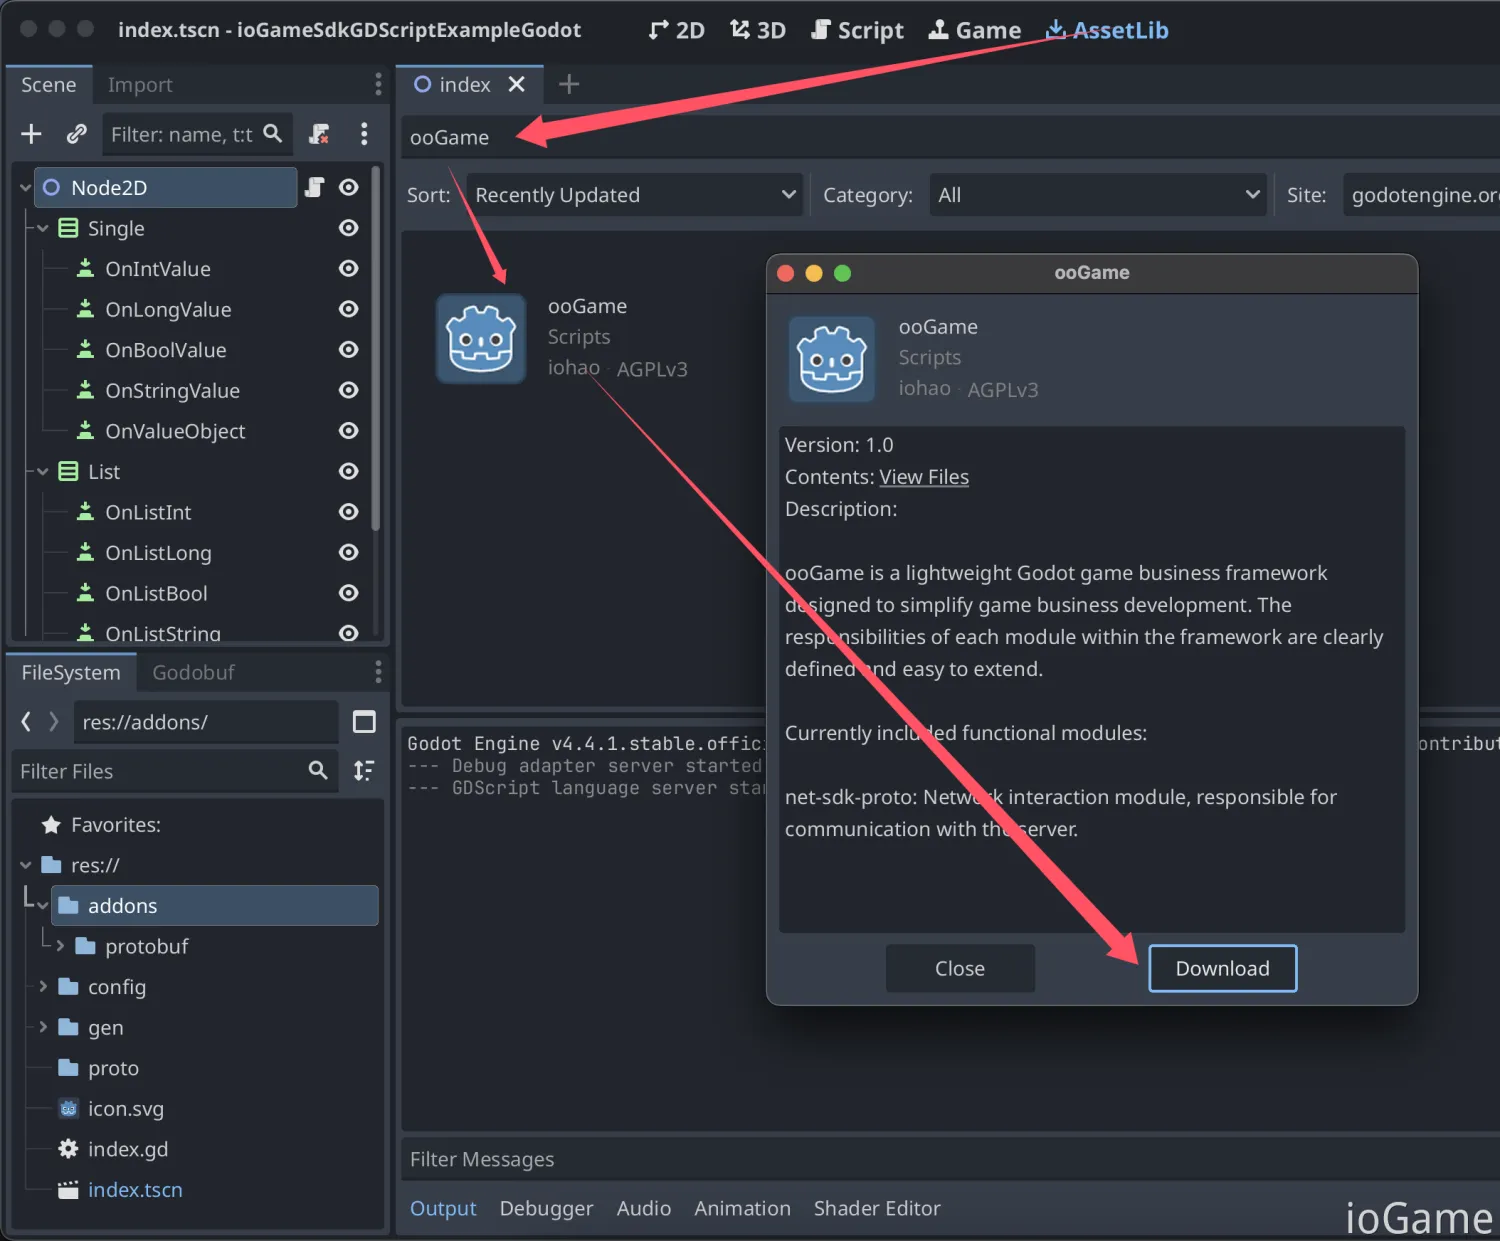Open the script attached to Node2D
1500x1241 pixels.
(314, 188)
